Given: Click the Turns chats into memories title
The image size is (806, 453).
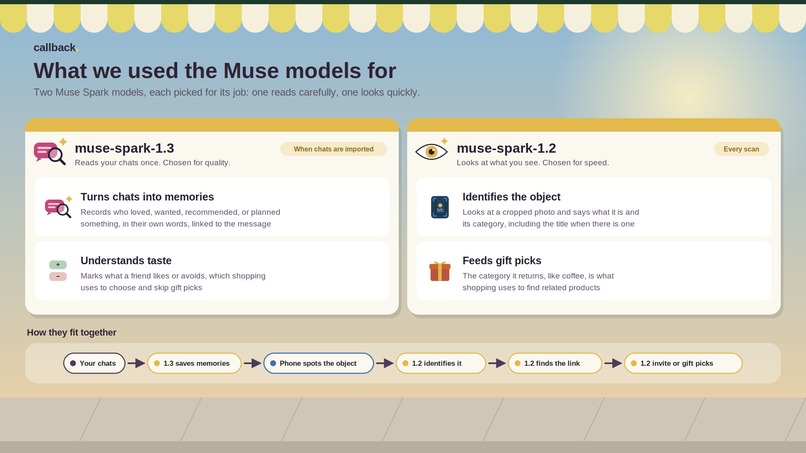Looking at the screenshot, I should [147, 197].
